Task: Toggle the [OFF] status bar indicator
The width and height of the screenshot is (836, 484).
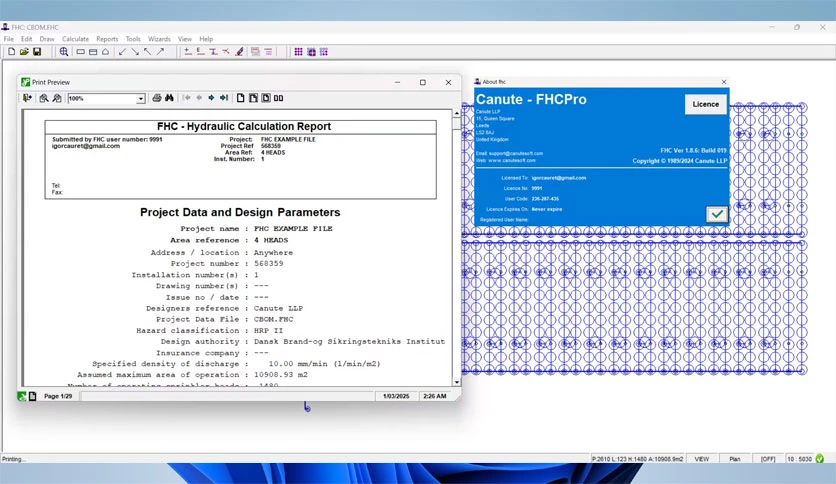Action: [768, 459]
